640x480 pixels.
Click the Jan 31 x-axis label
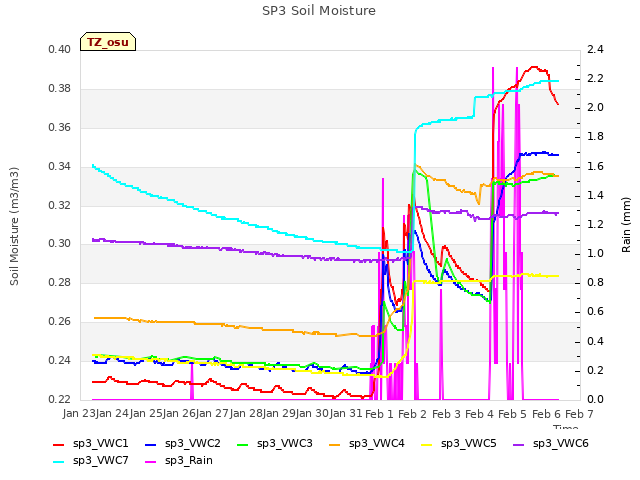click(346, 414)
